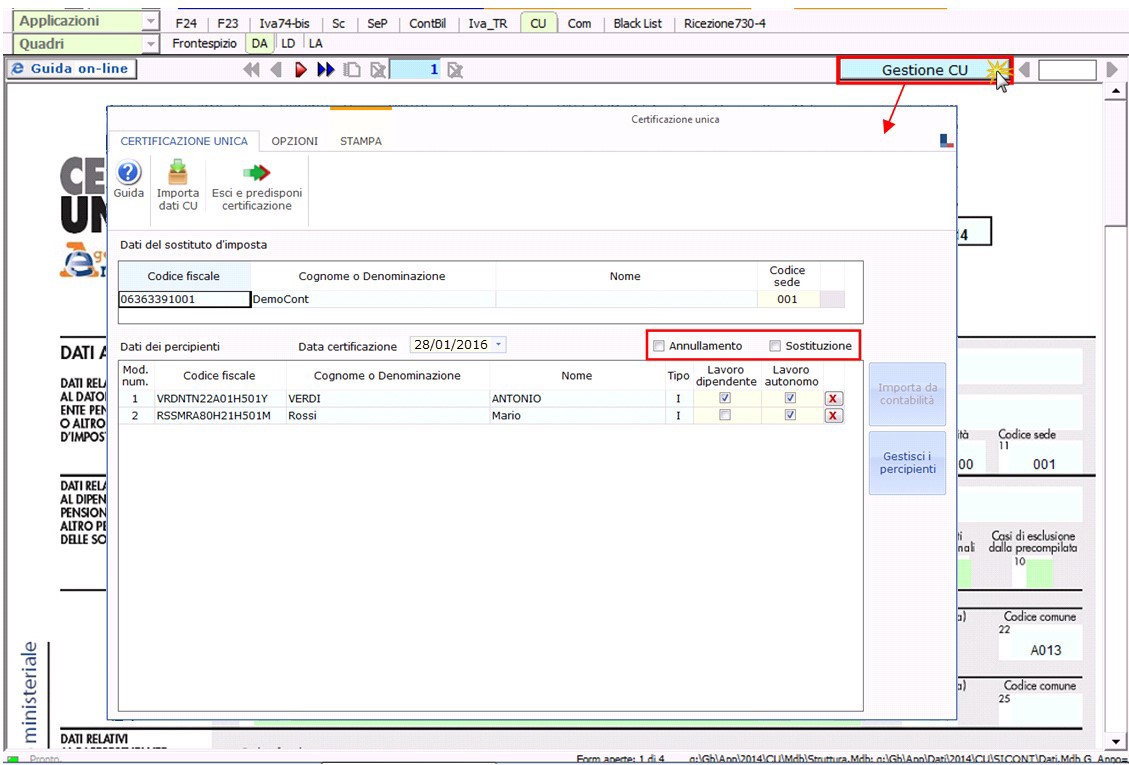Open the Com application tab
Image resolution: width=1129 pixels, height=765 pixels.
580,24
